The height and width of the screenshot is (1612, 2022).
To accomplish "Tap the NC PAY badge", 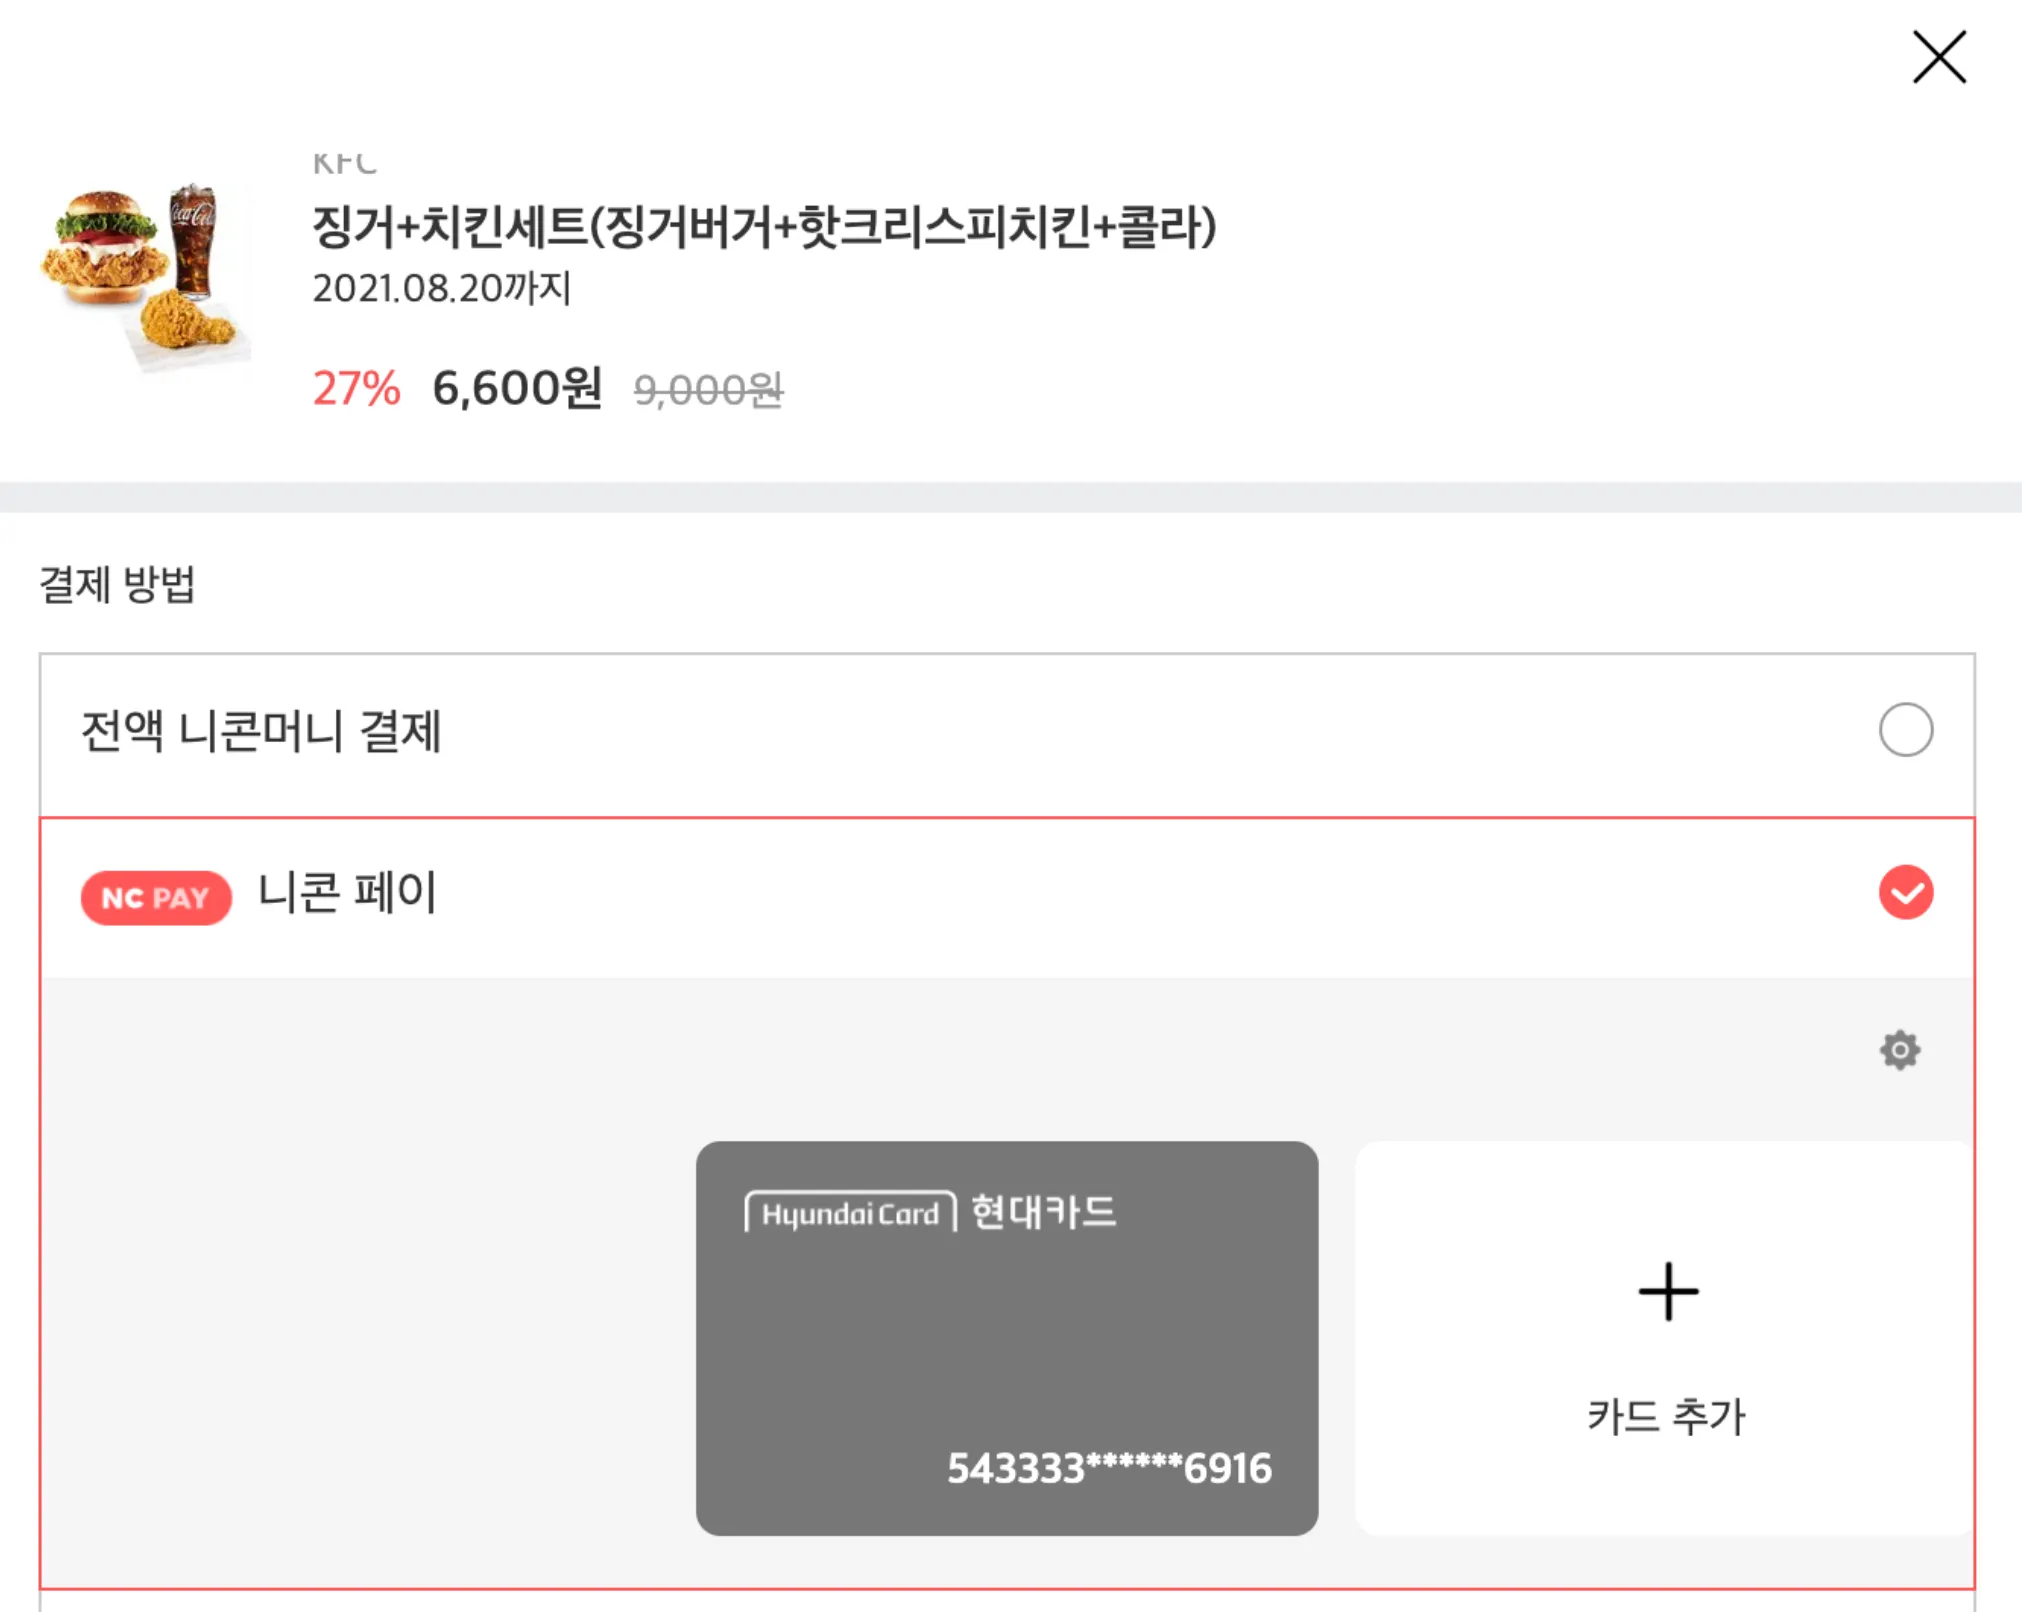I will (x=156, y=897).
